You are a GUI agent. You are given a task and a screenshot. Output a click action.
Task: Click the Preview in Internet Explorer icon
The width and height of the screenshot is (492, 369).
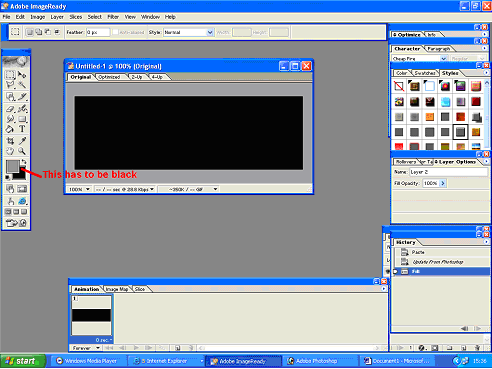pyautogui.click(x=22, y=201)
